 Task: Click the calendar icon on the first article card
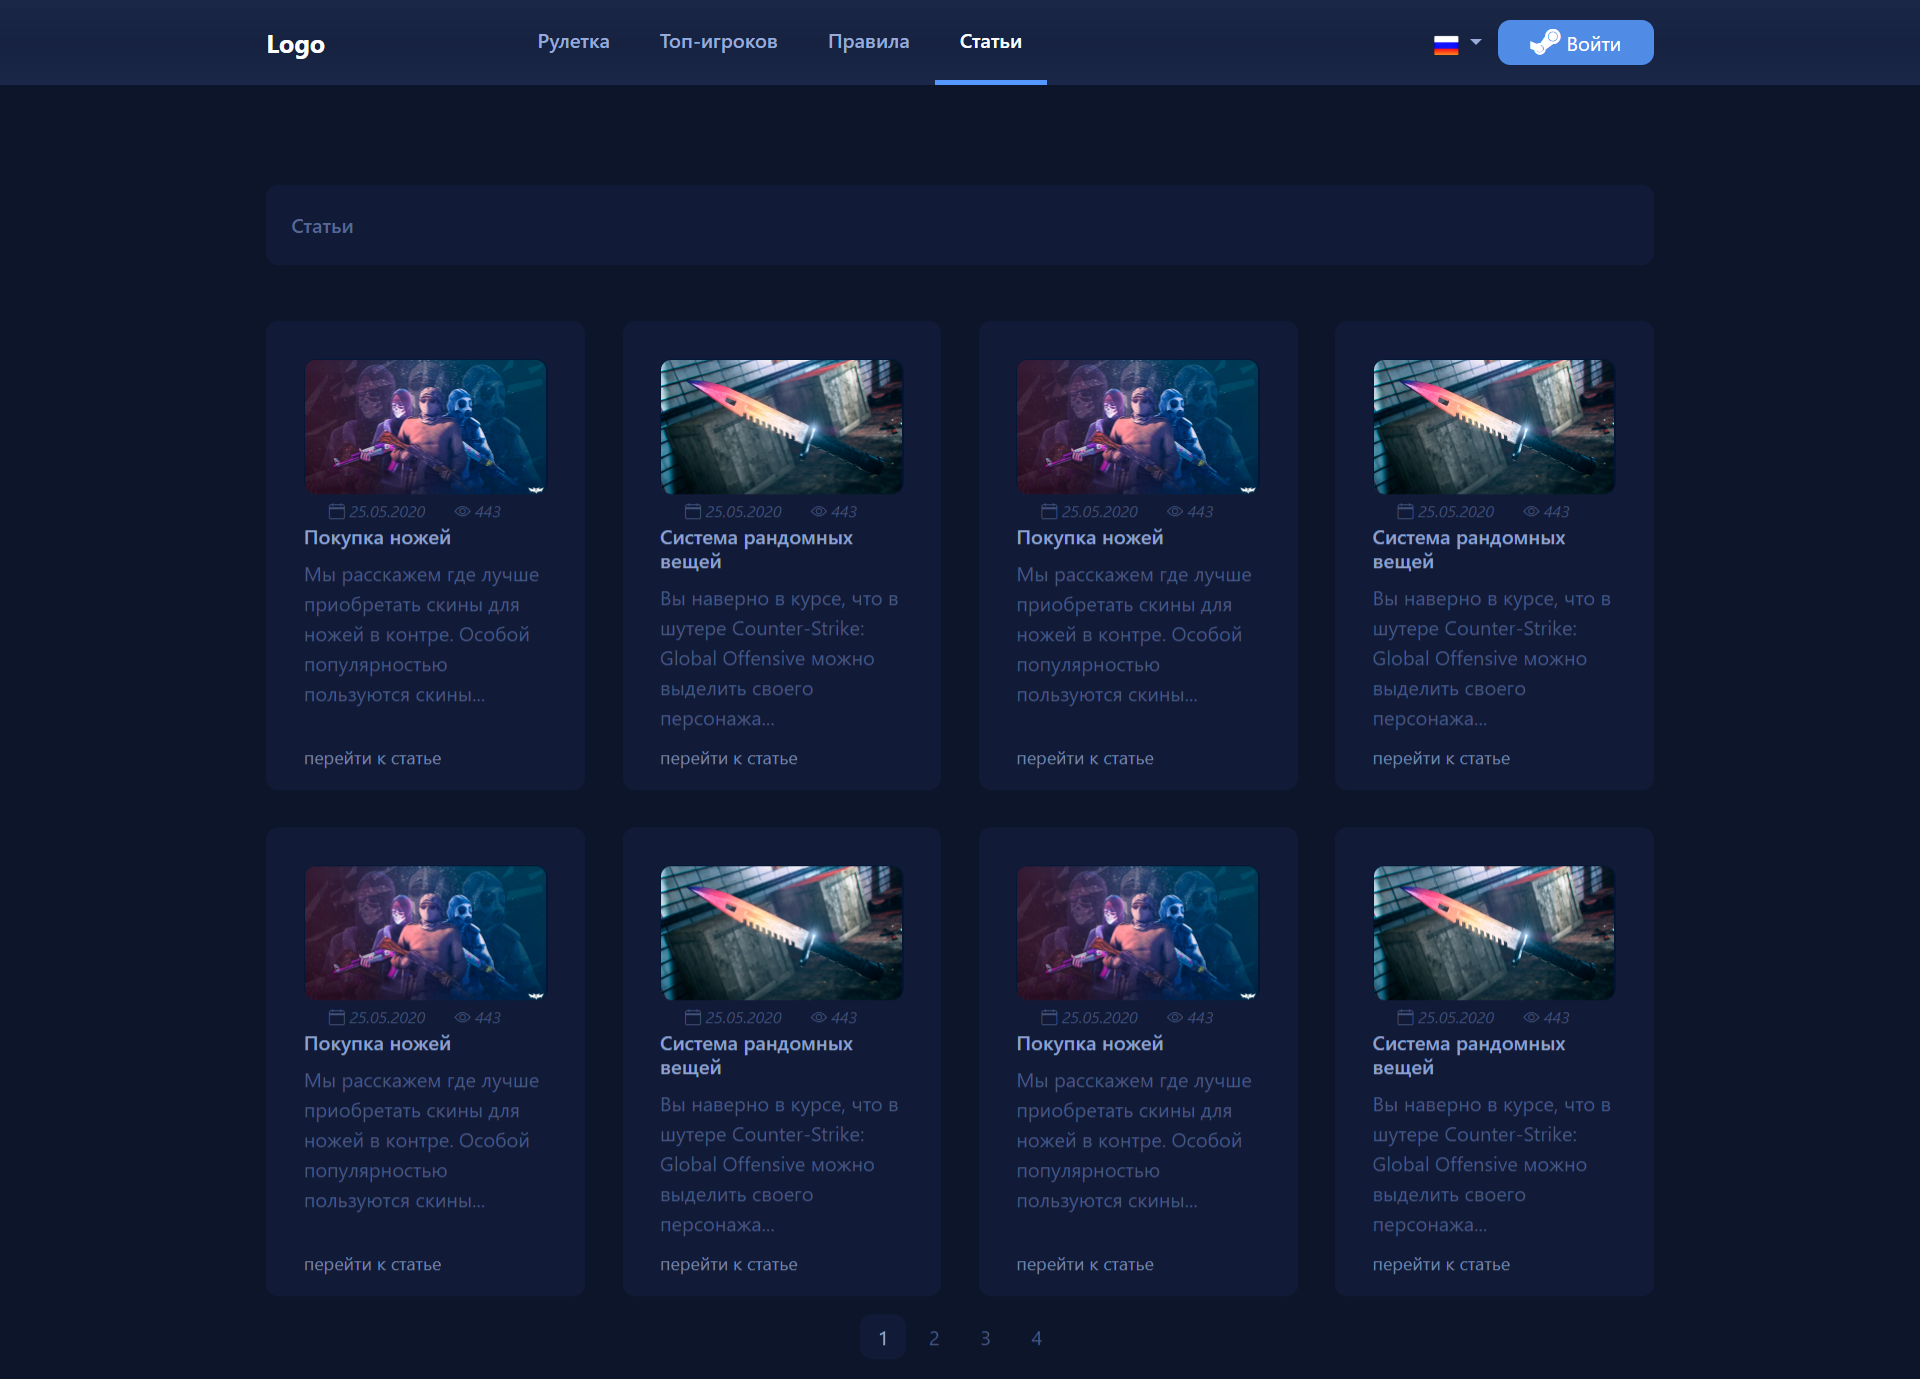pyautogui.click(x=337, y=511)
